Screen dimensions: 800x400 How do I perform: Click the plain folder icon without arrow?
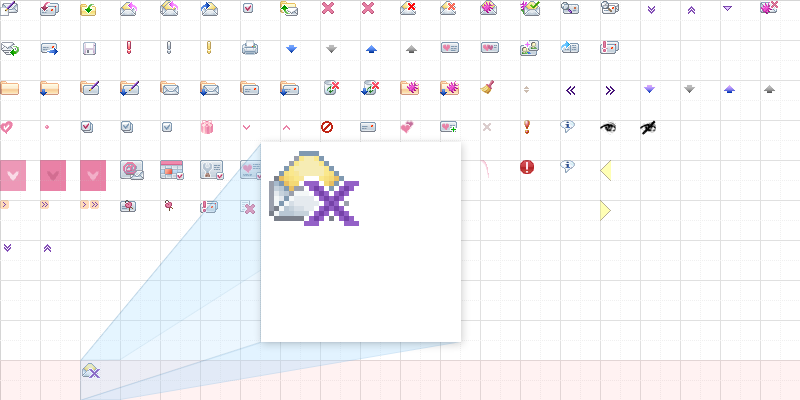tap(10, 89)
